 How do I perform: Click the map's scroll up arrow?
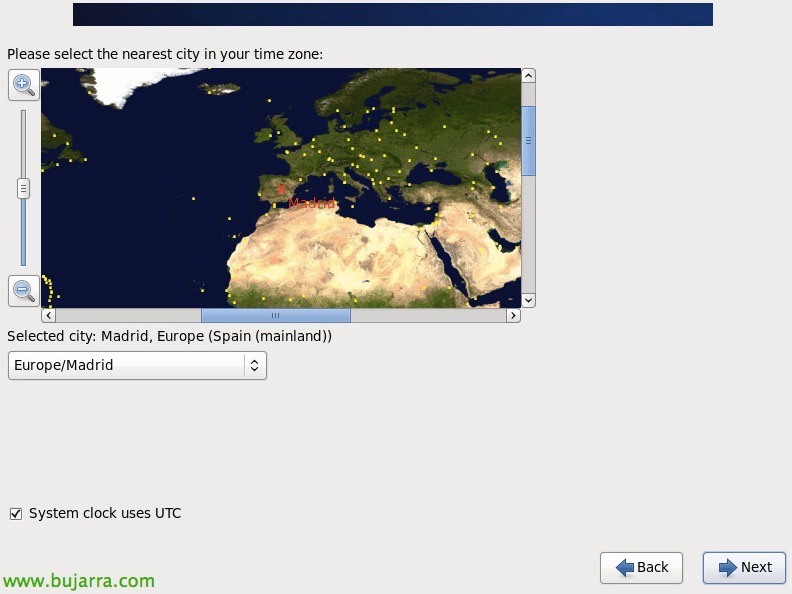point(528,75)
